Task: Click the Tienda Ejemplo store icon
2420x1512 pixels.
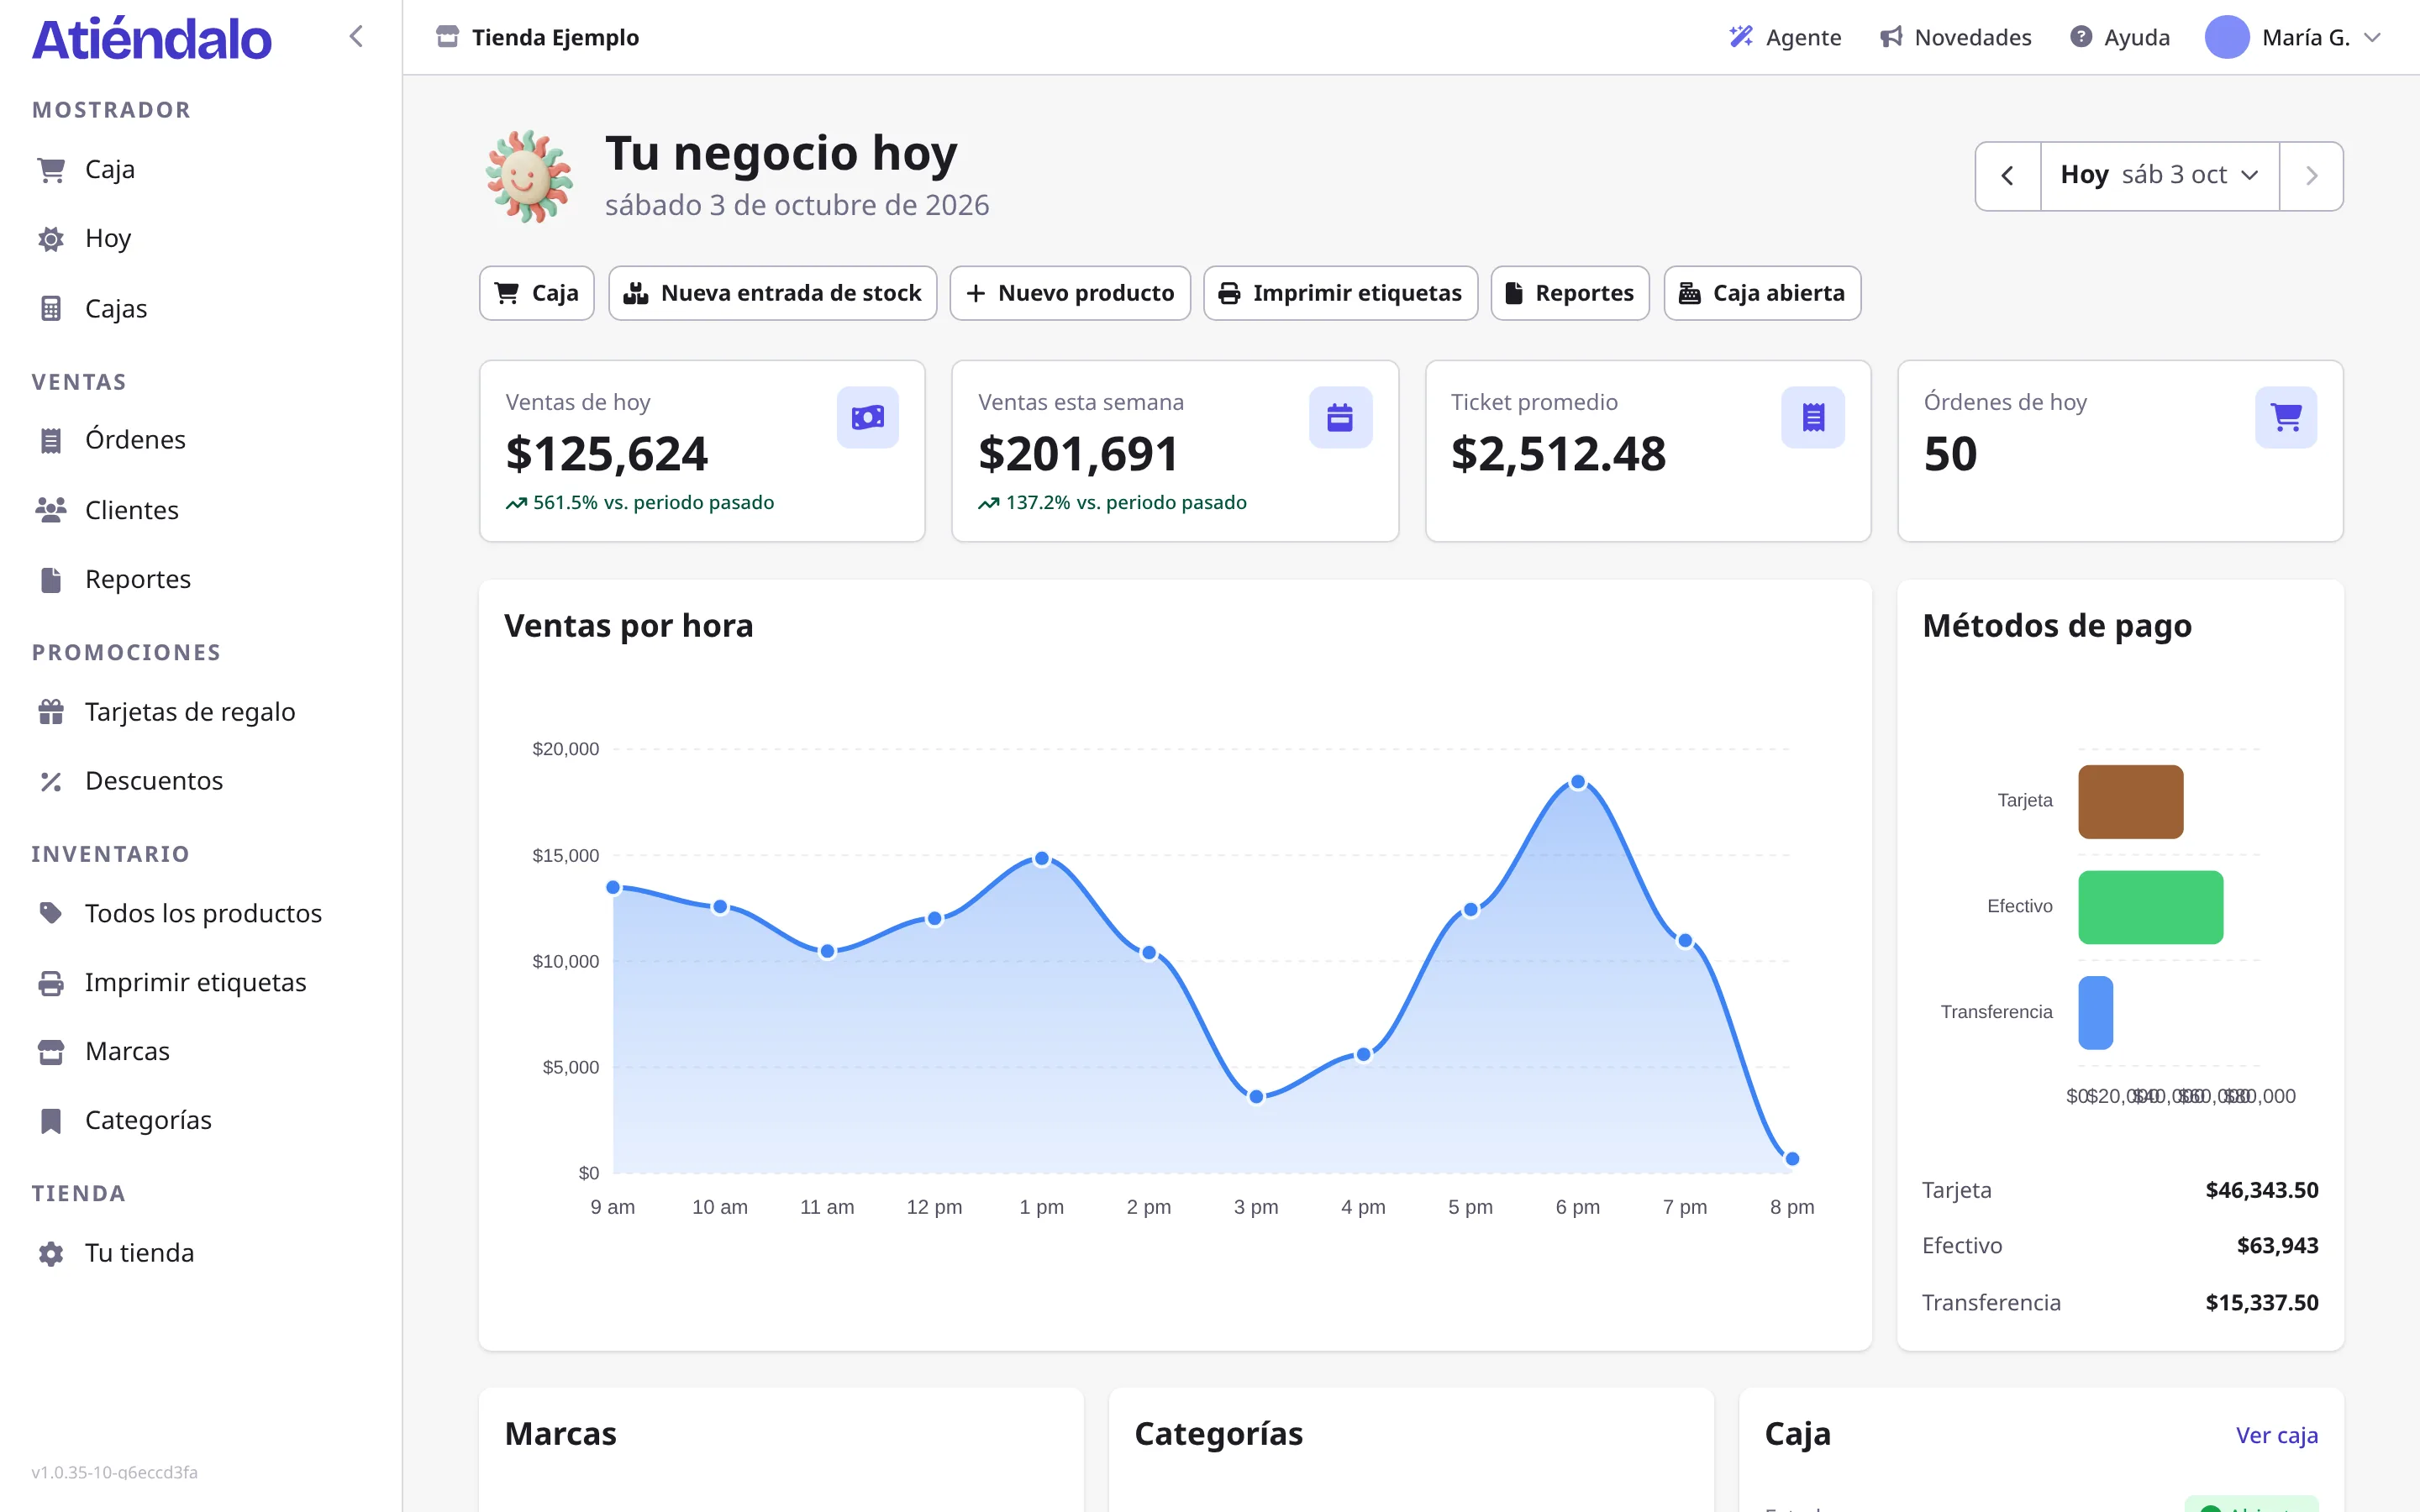Action: [x=447, y=37]
